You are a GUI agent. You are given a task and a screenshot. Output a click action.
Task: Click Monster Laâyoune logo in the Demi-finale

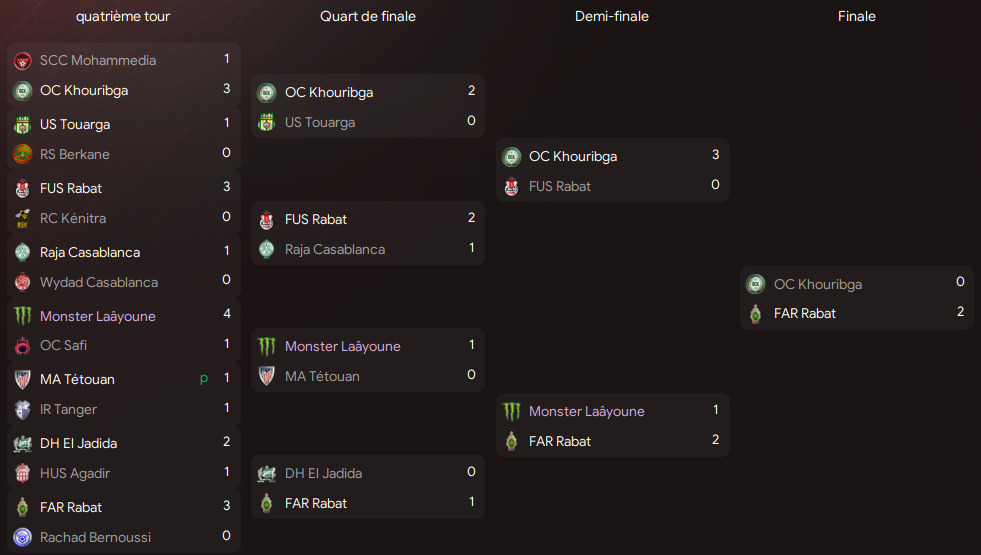511,411
